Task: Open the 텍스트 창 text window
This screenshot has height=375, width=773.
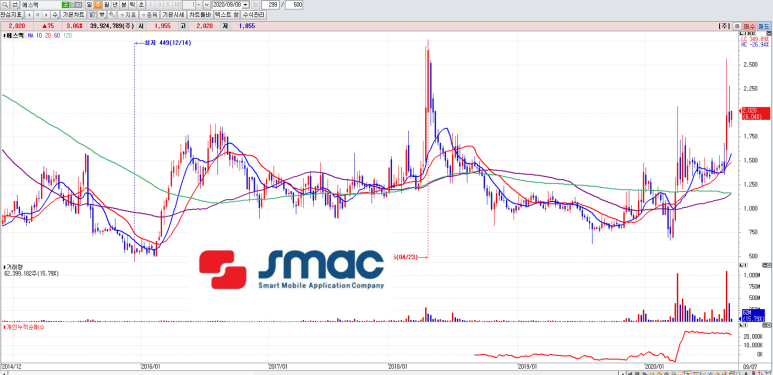Action: pyautogui.click(x=227, y=15)
